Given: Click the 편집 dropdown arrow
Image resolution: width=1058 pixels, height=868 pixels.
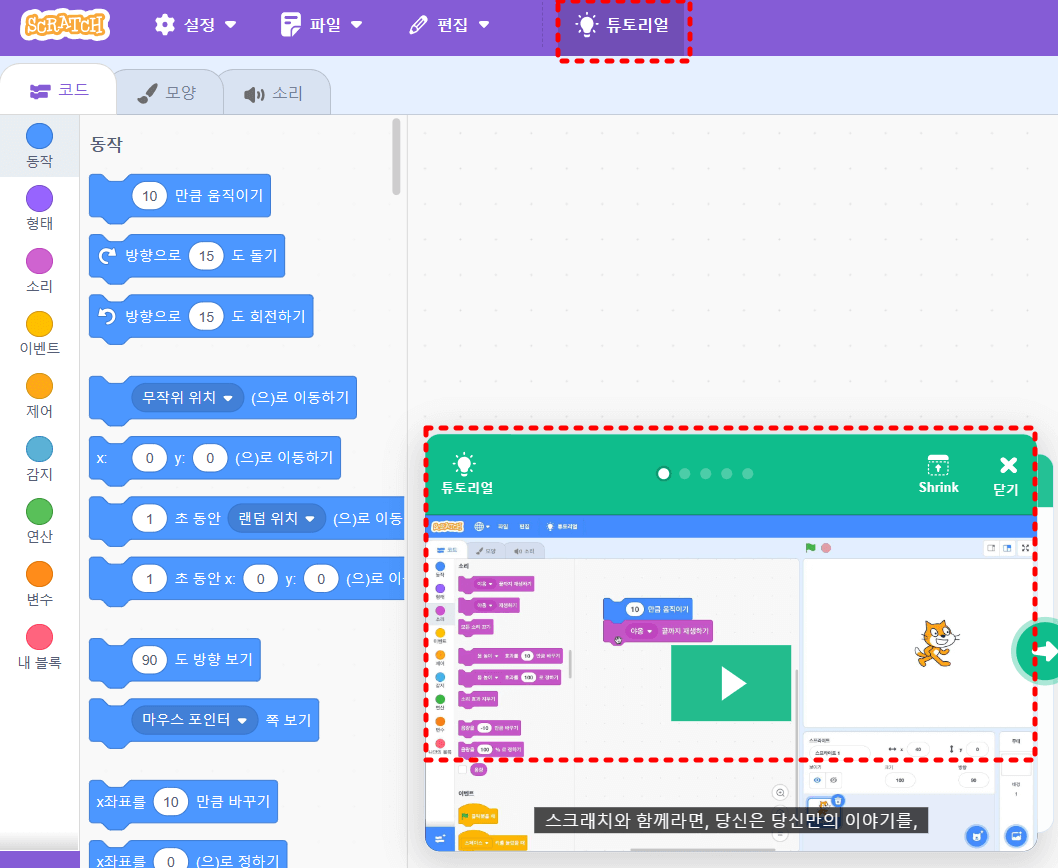Looking at the screenshot, I should tap(484, 25).
